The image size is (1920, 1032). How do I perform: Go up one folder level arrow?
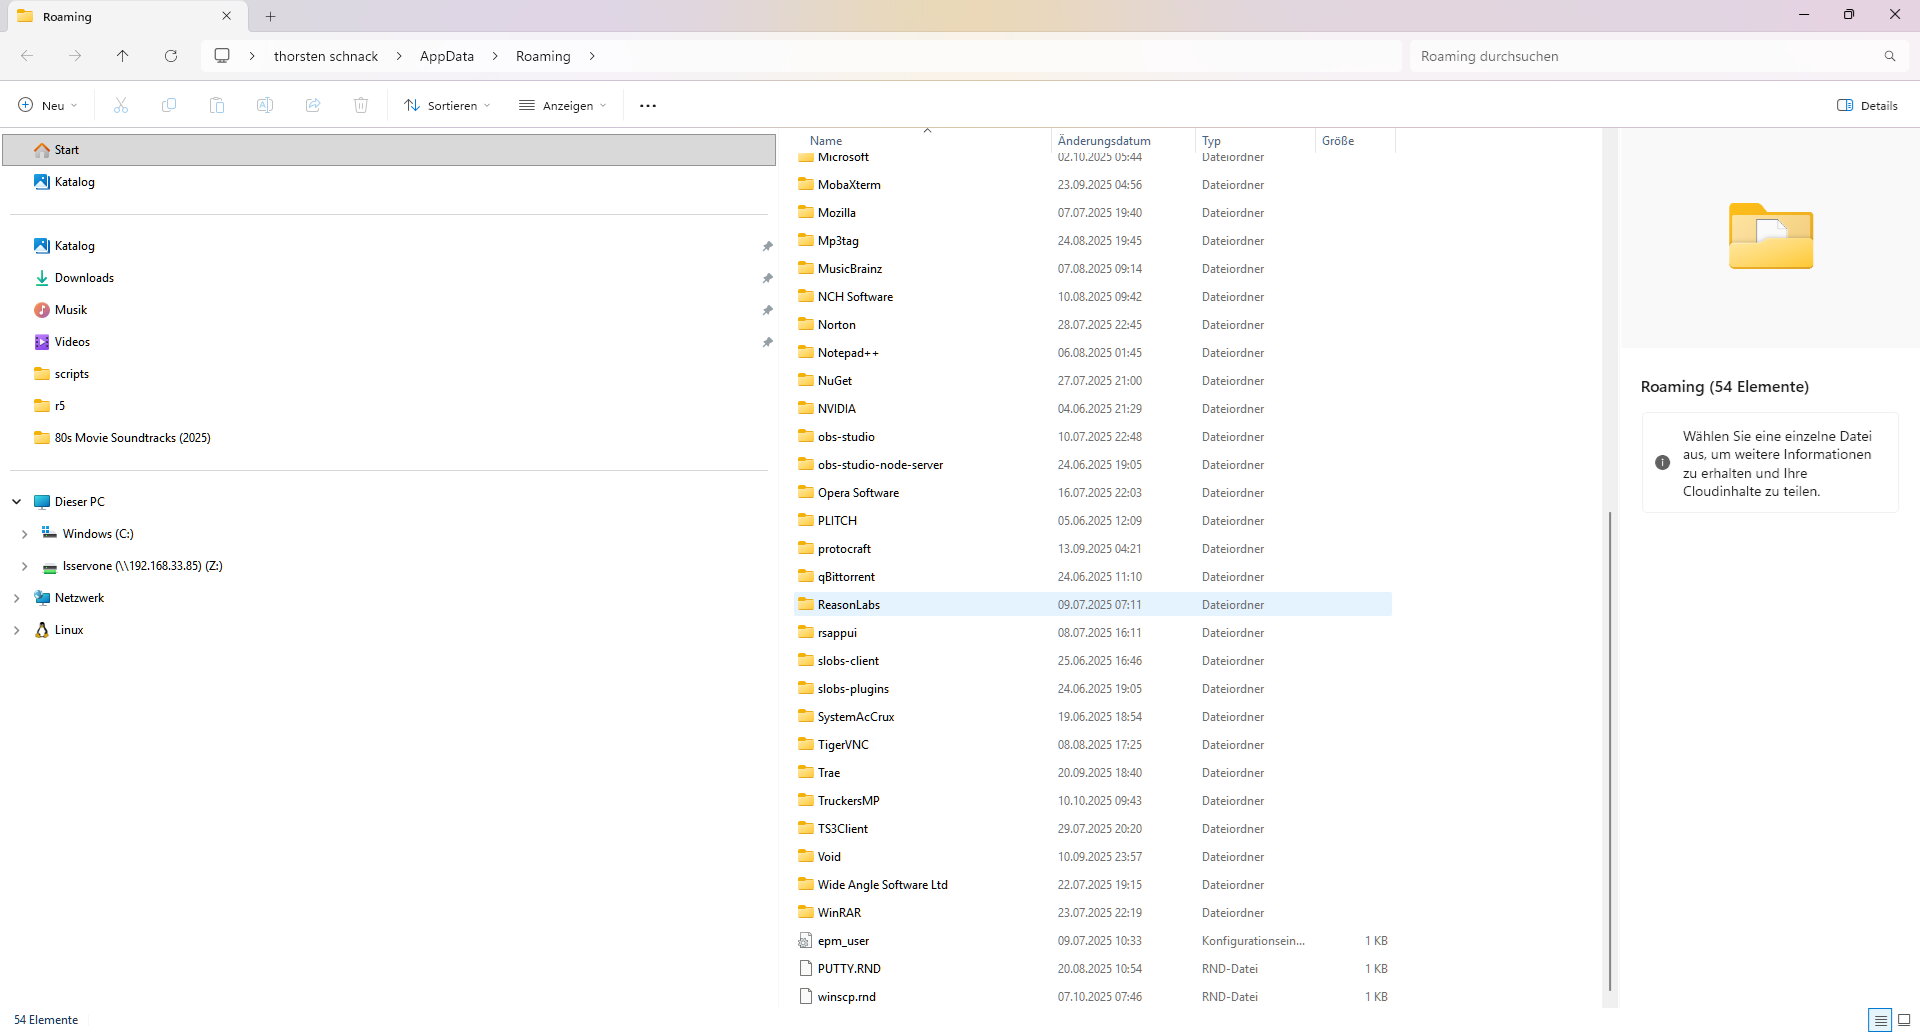[x=122, y=56]
